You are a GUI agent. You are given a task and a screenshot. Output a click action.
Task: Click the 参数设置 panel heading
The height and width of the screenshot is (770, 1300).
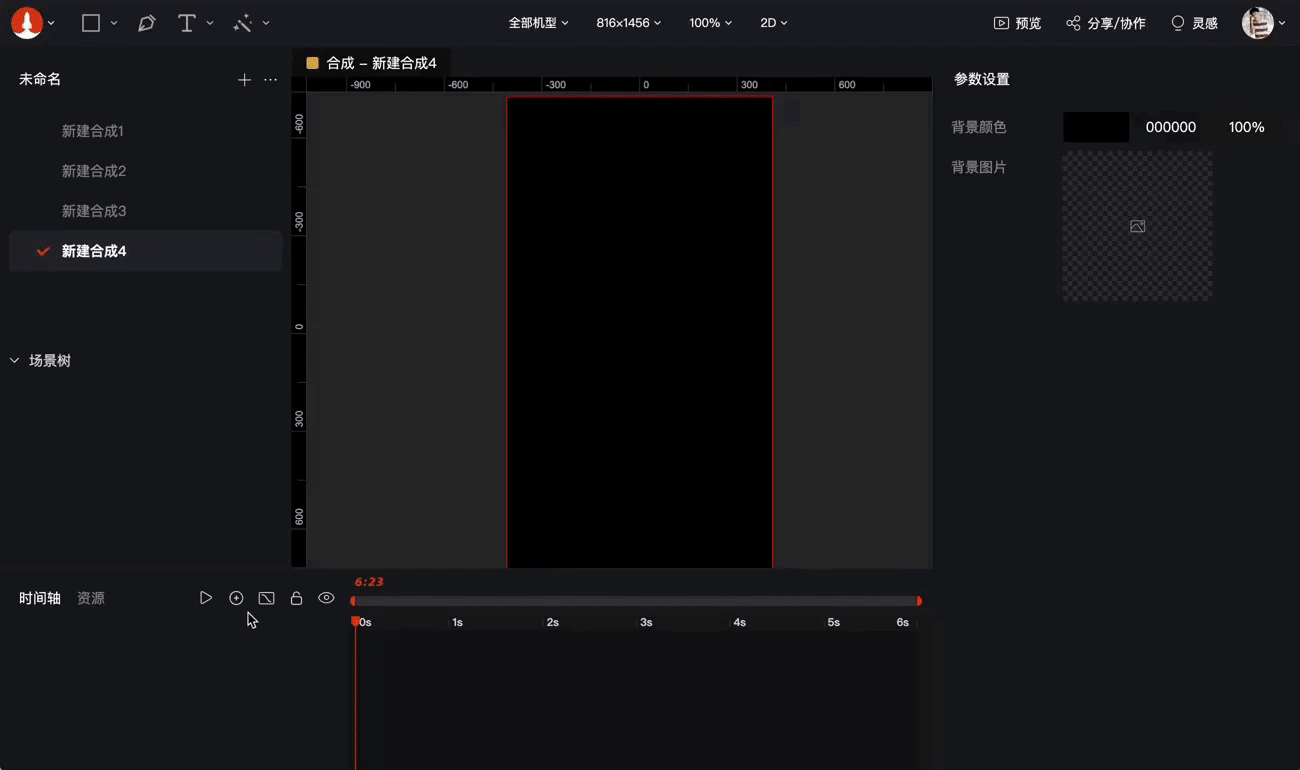981,79
